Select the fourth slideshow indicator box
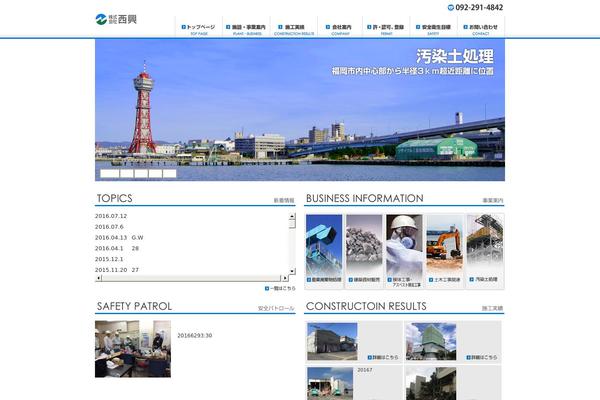The image size is (600, 400). [x=155, y=174]
